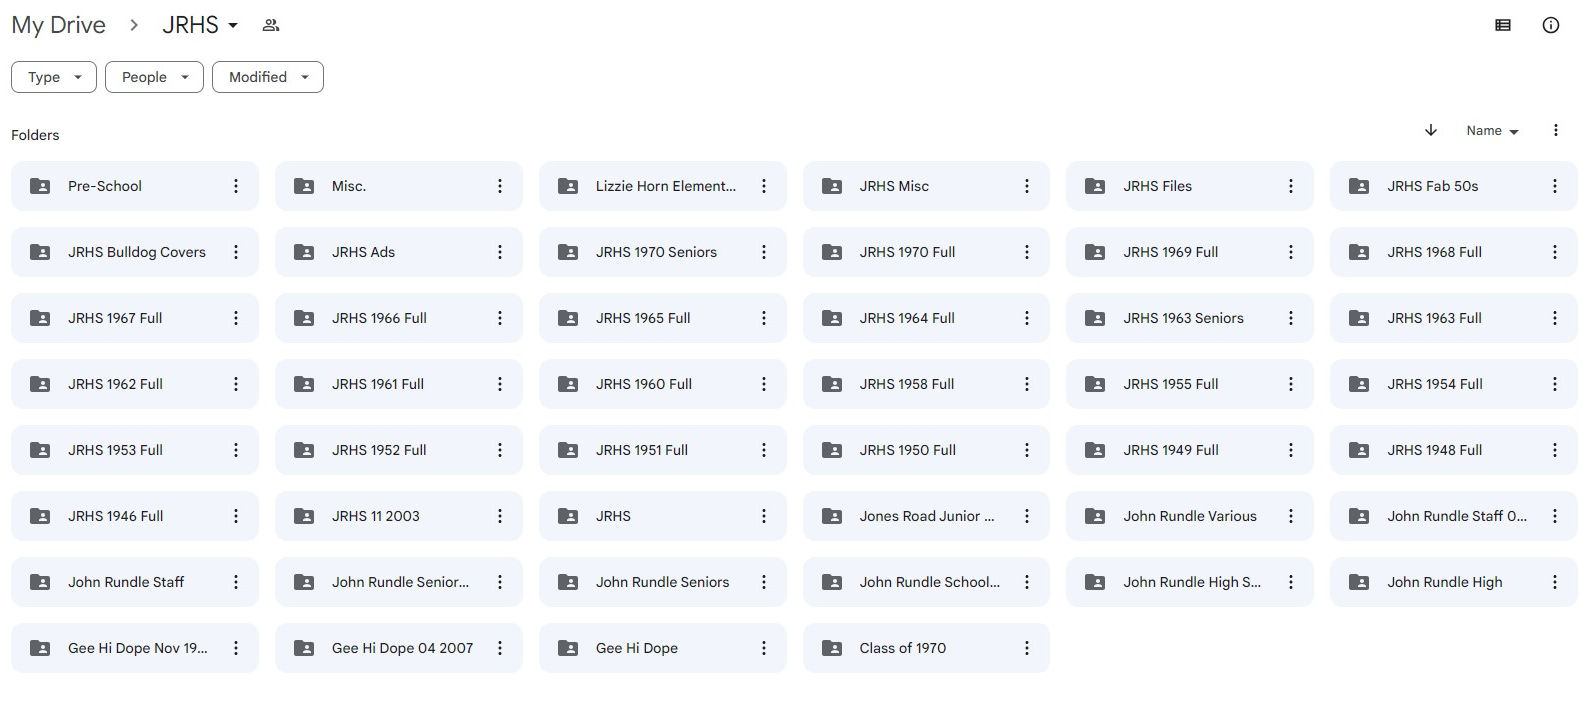Open more actions for JRHS 1960 Full
This screenshot has height=706, width=1589.
(763, 384)
